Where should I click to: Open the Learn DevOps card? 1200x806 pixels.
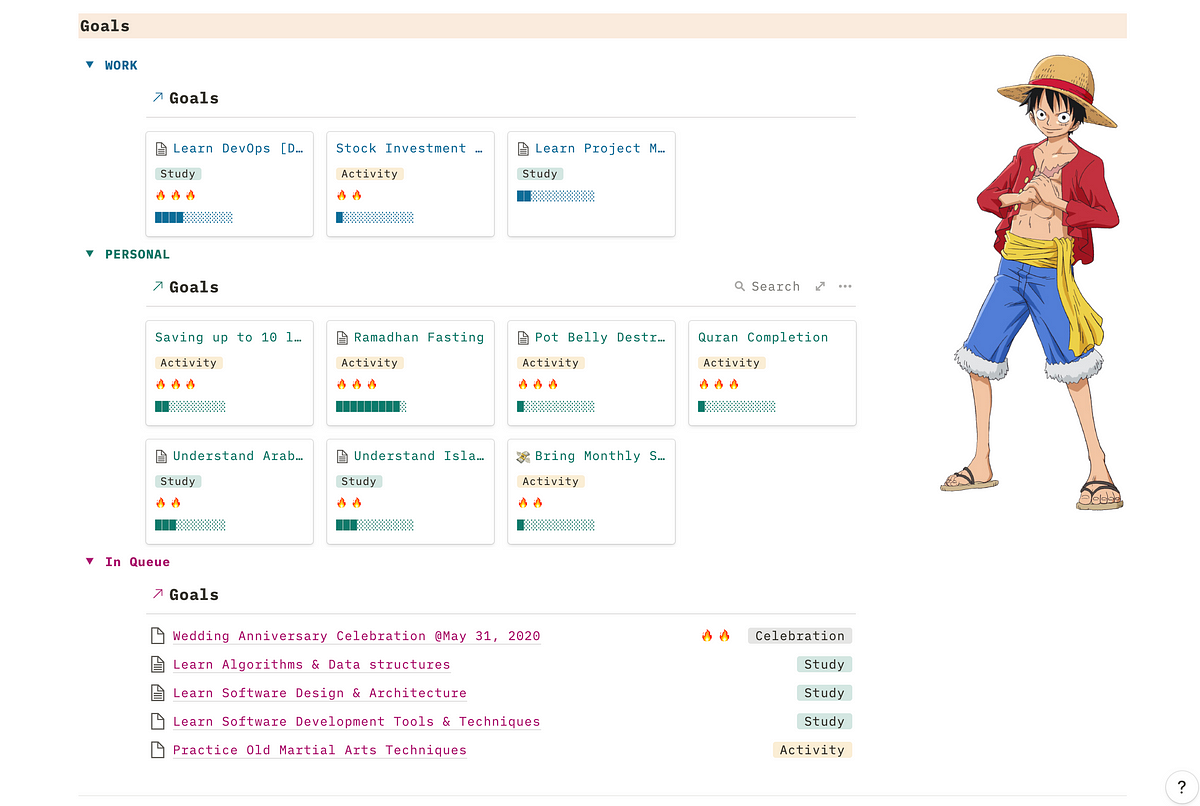[230, 184]
